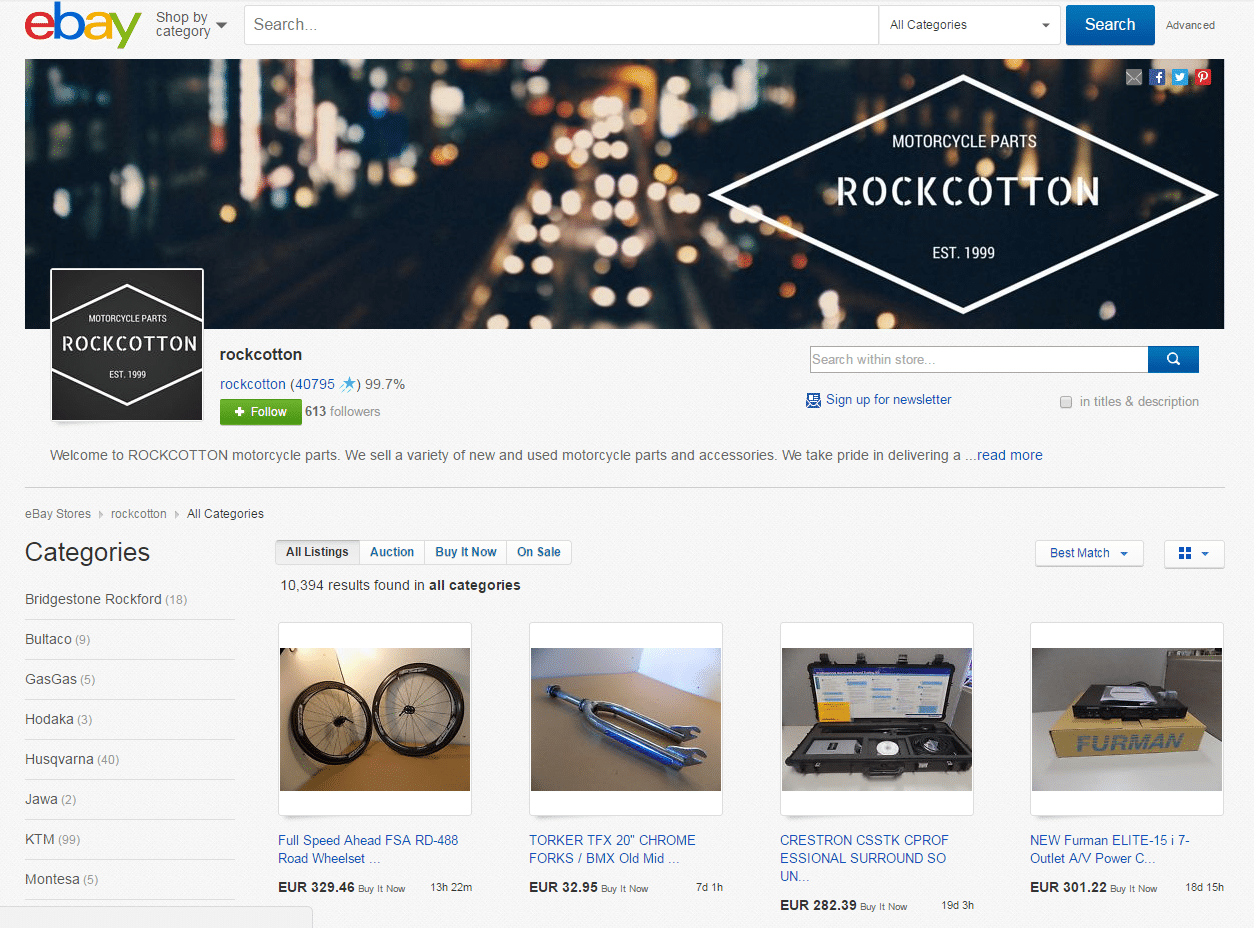The width and height of the screenshot is (1254, 928).
Task: Open the eBay home logo
Action: pyautogui.click(x=83, y=25)
